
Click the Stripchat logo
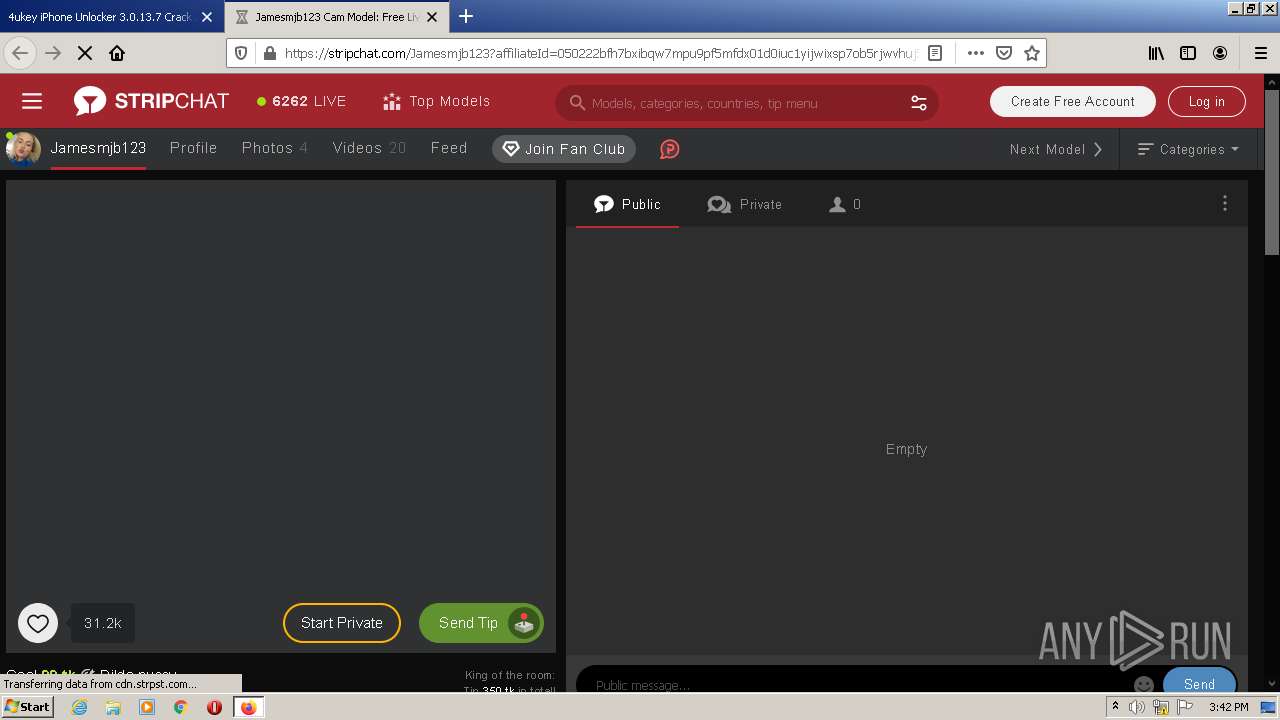(151, 101)
